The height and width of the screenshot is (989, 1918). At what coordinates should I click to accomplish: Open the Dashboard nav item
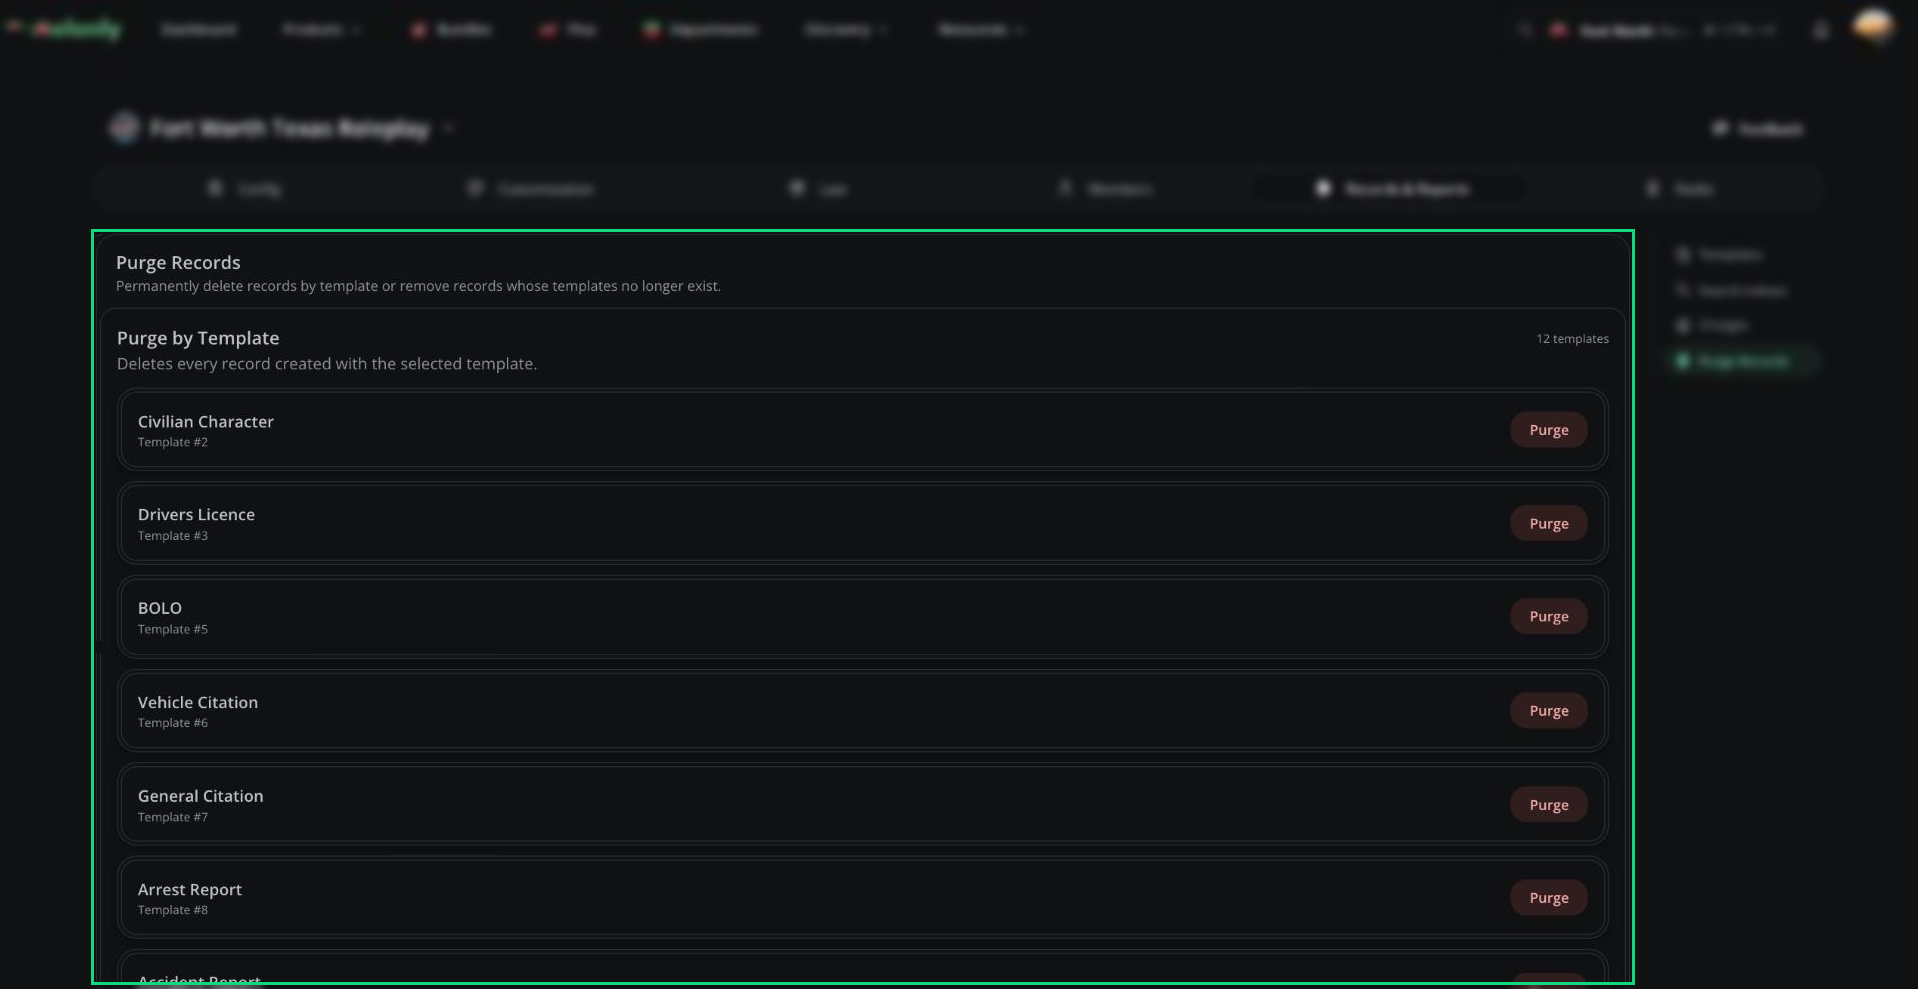tap(198, 30)
